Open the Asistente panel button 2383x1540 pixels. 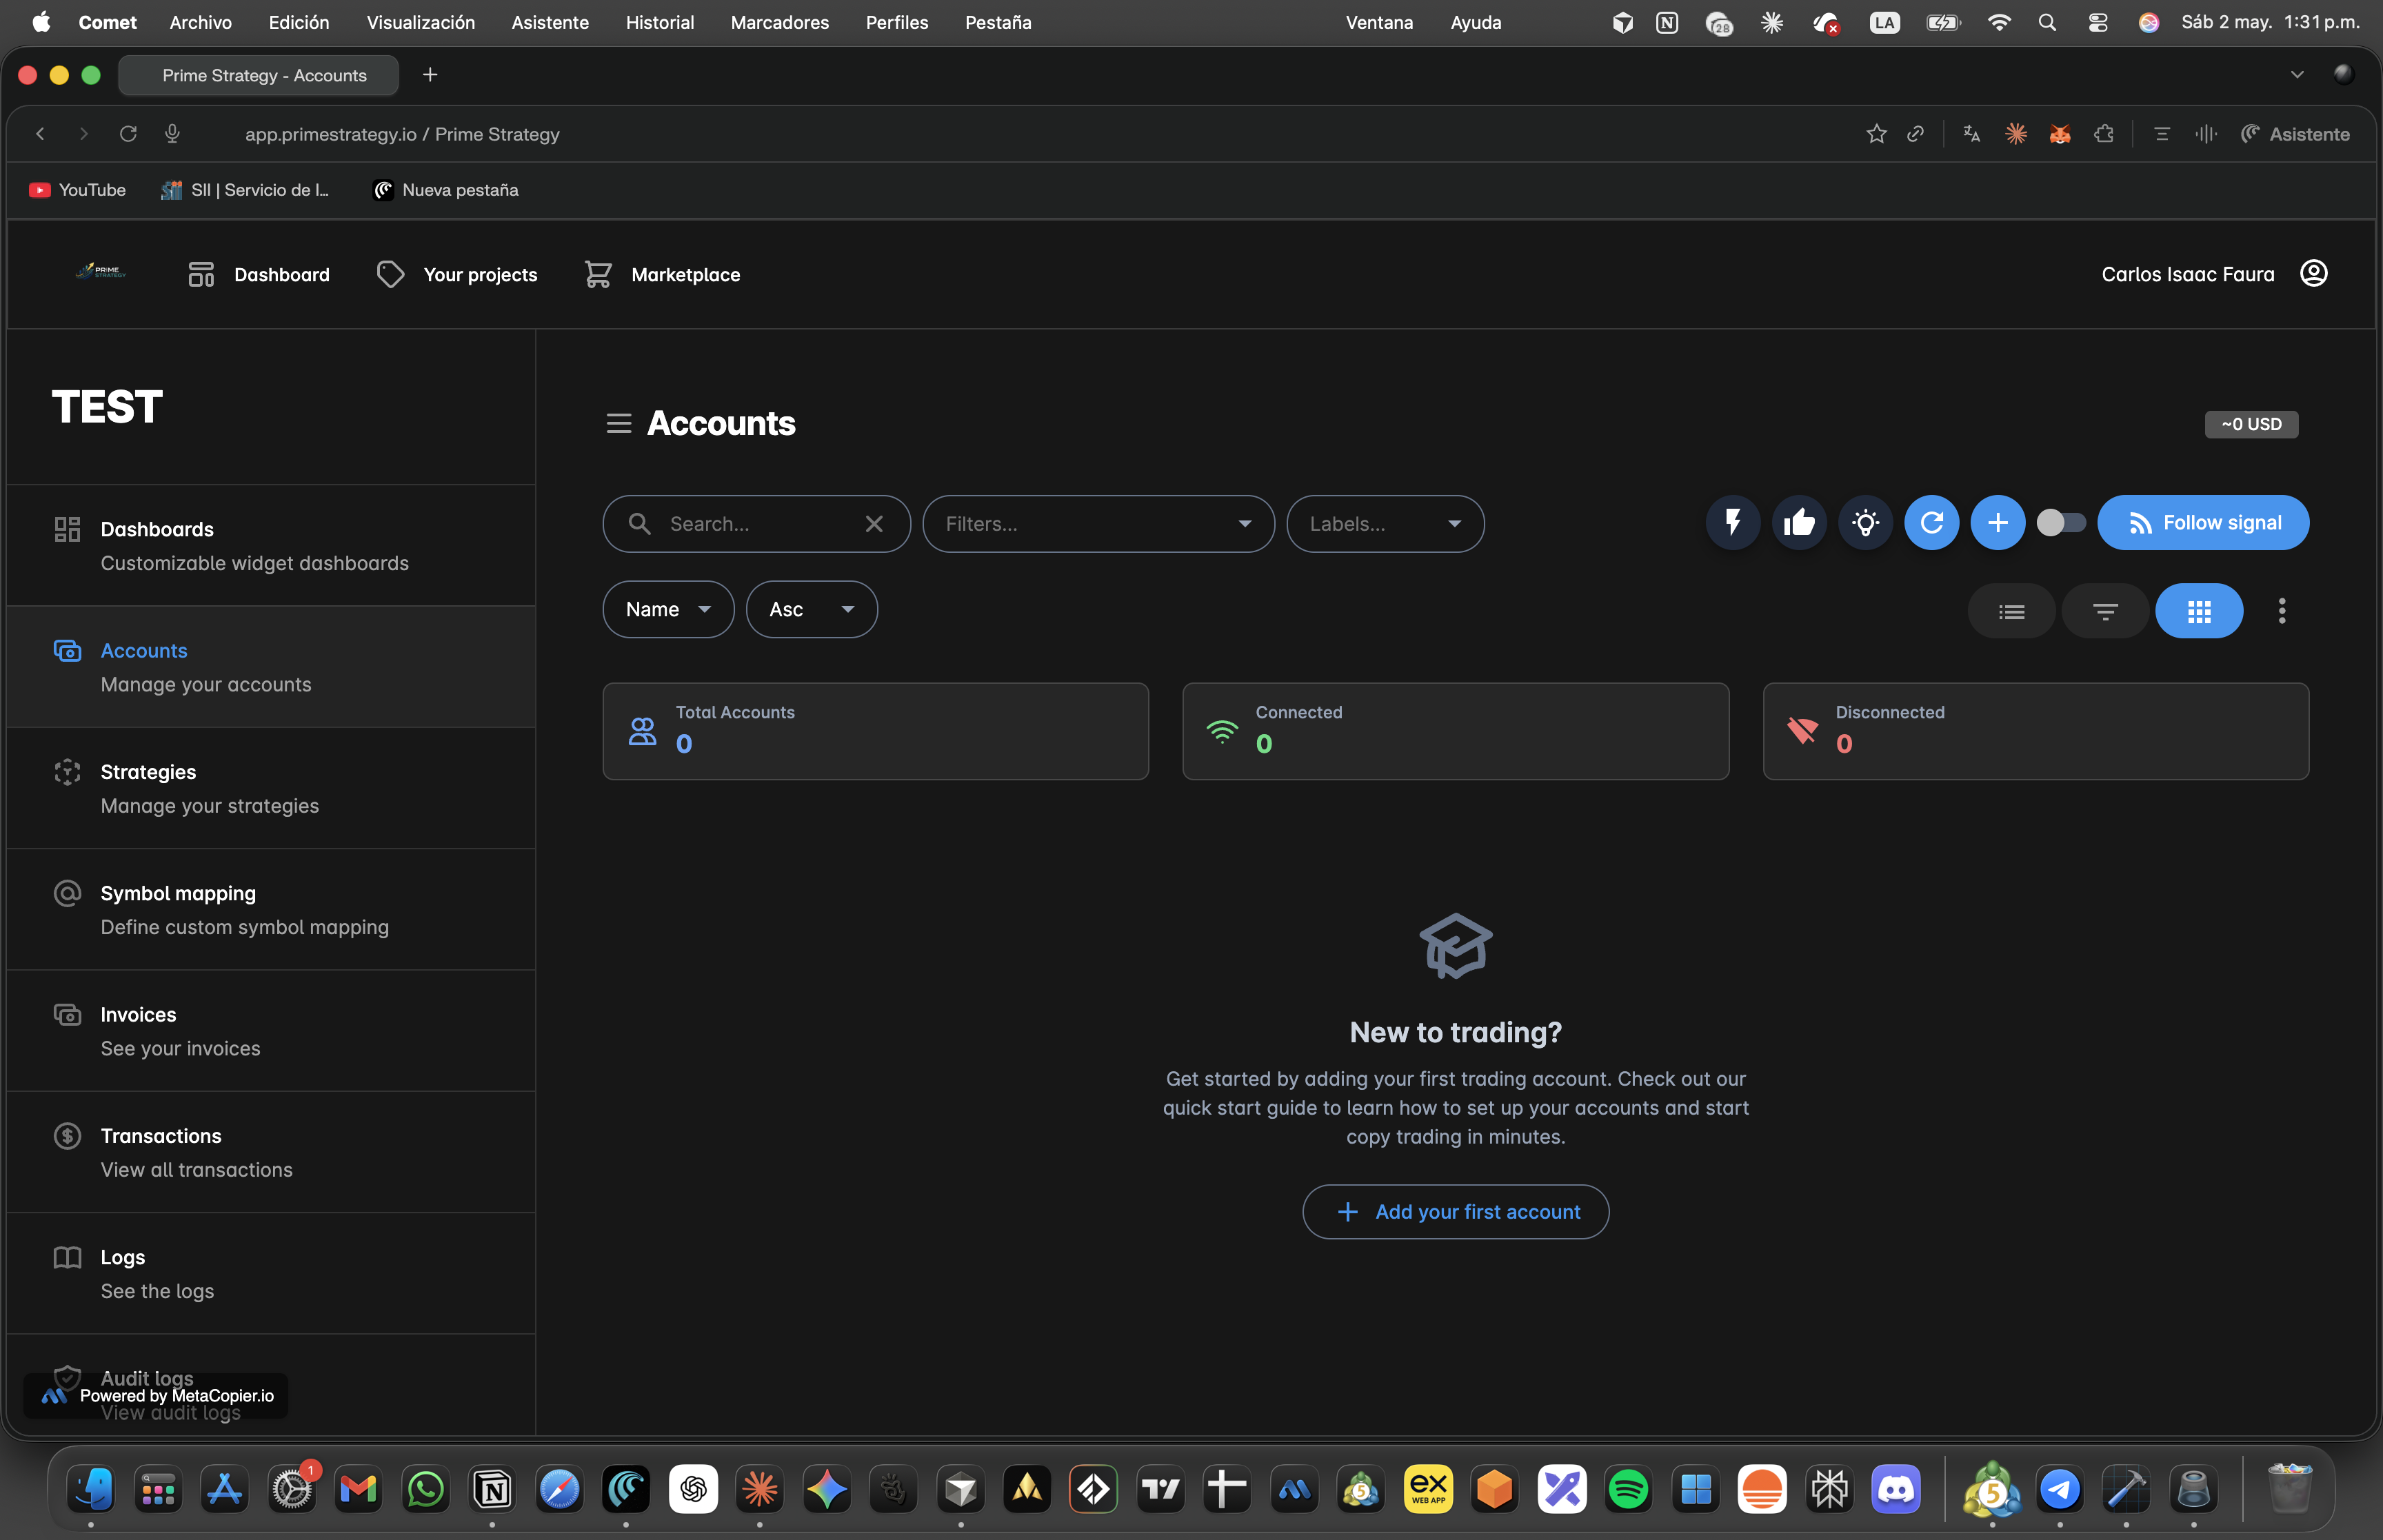[x=2296, y=134]
